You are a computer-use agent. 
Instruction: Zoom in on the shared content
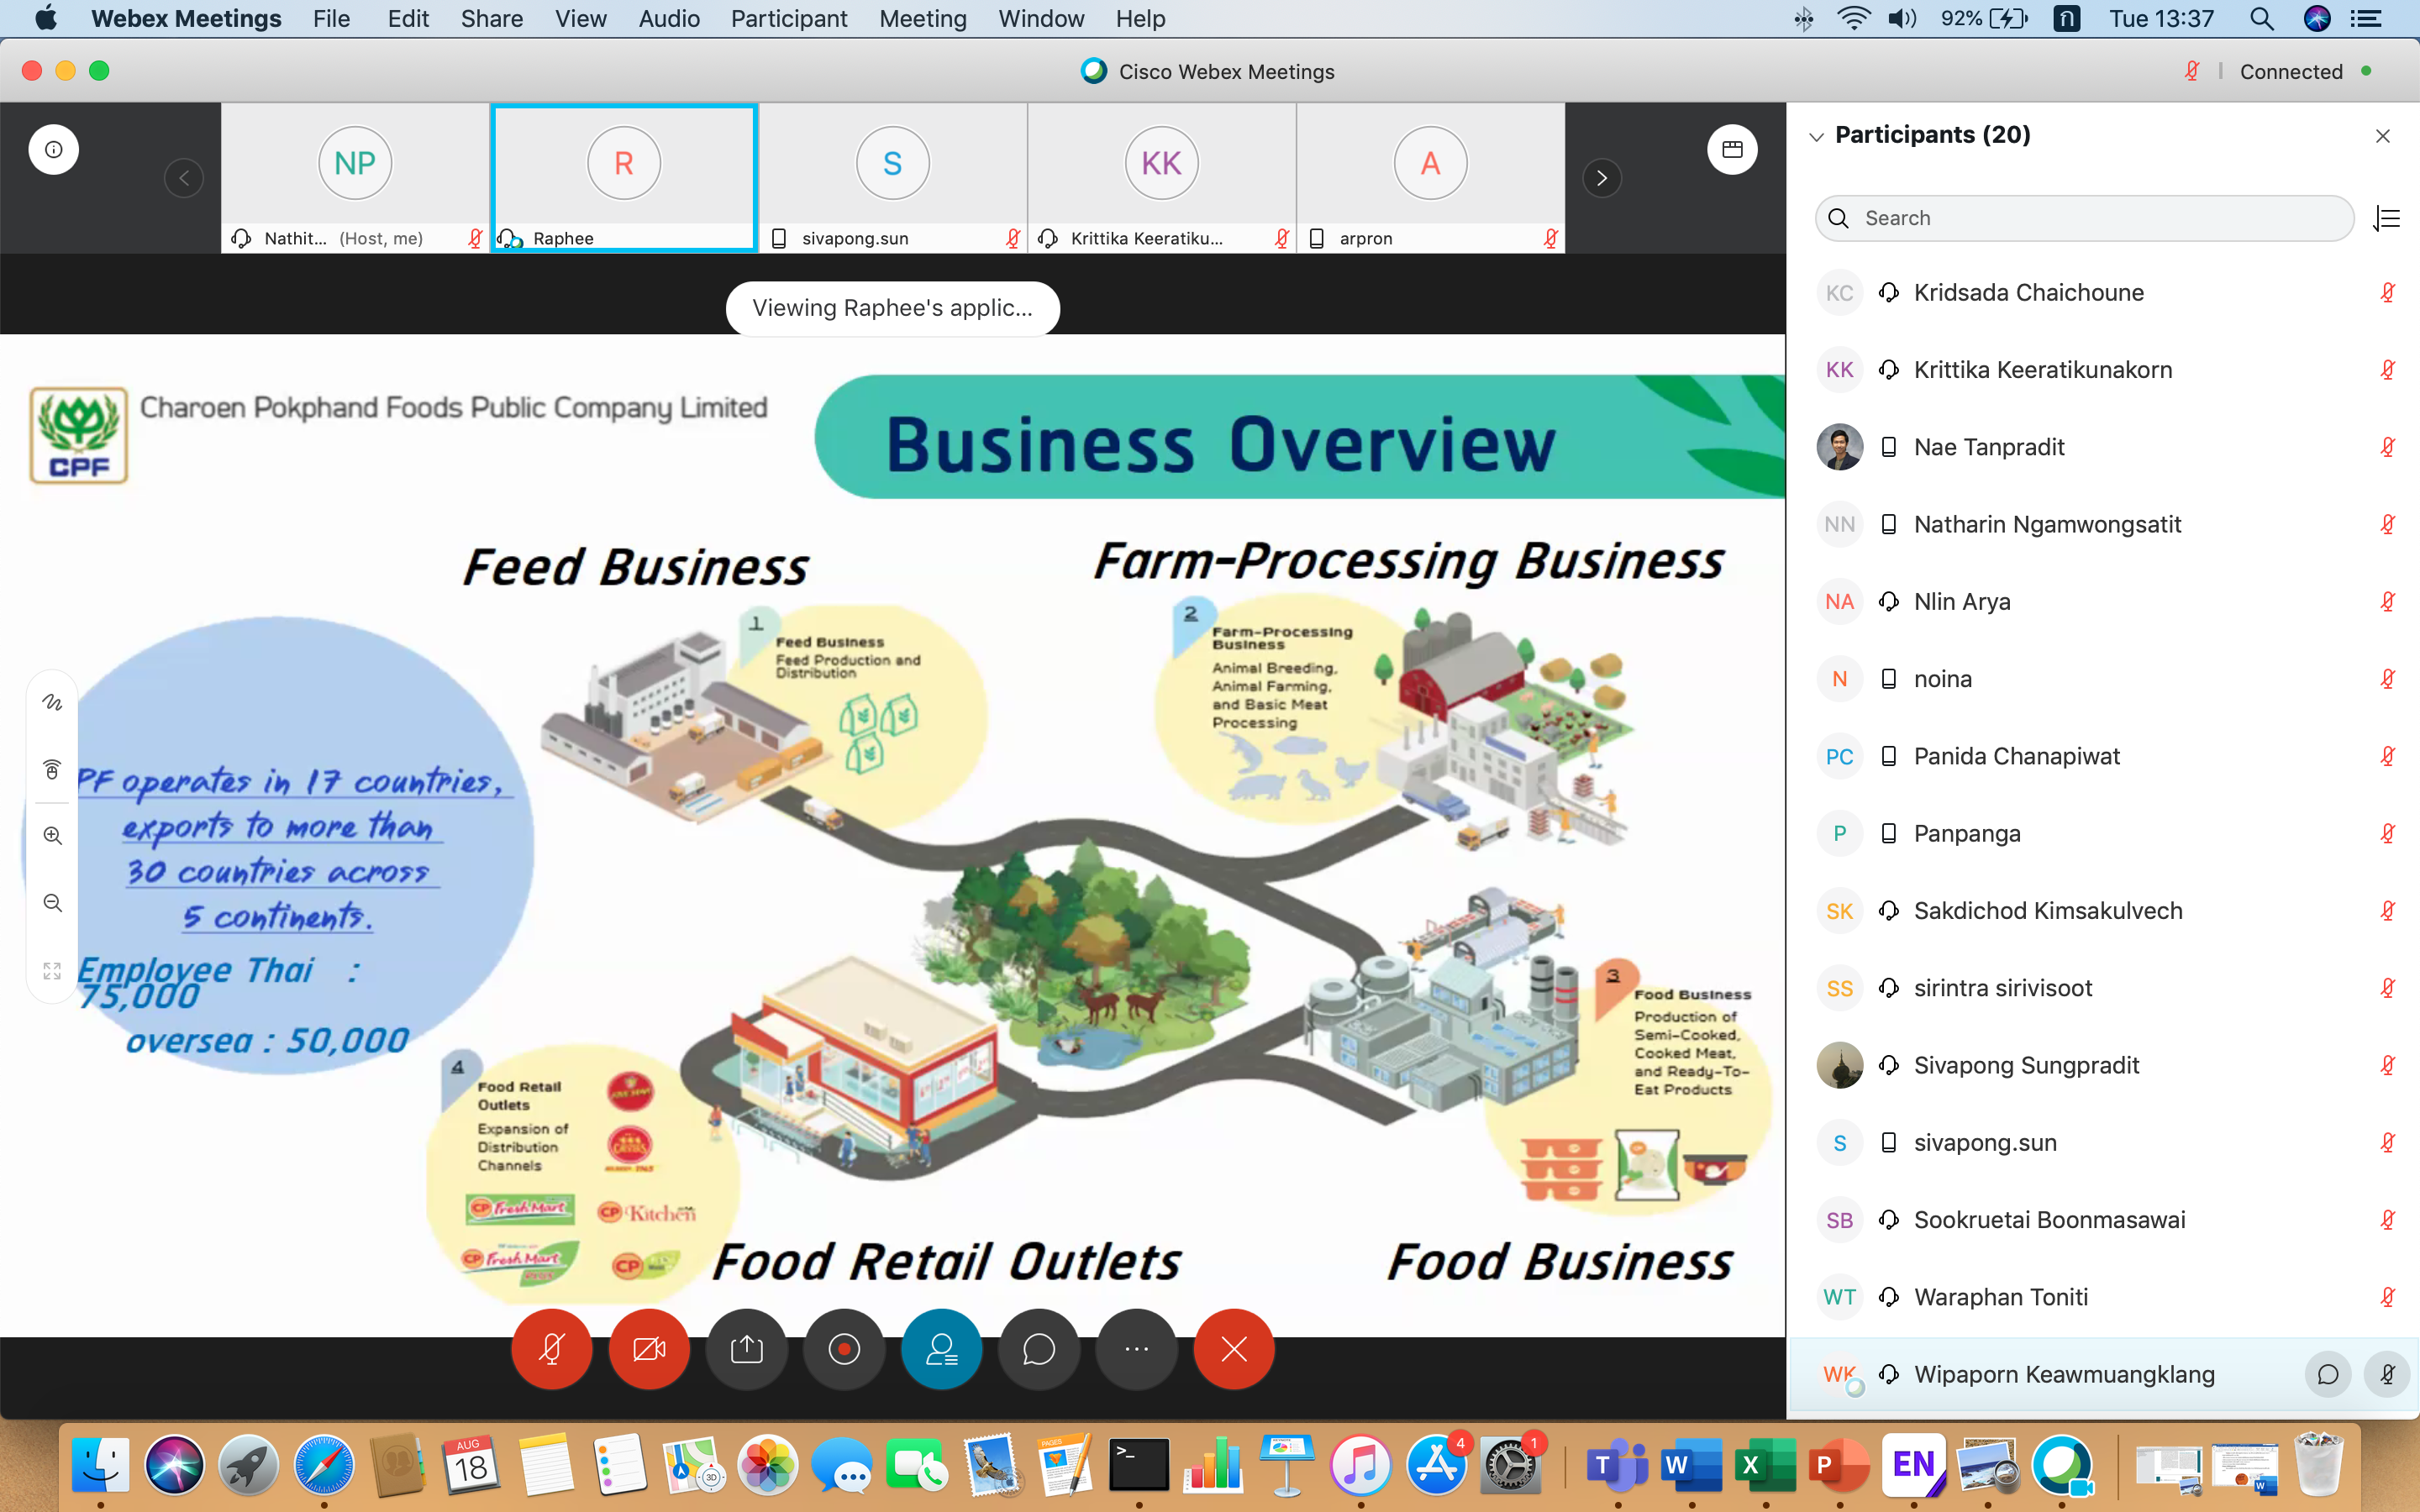coord(52,836)
